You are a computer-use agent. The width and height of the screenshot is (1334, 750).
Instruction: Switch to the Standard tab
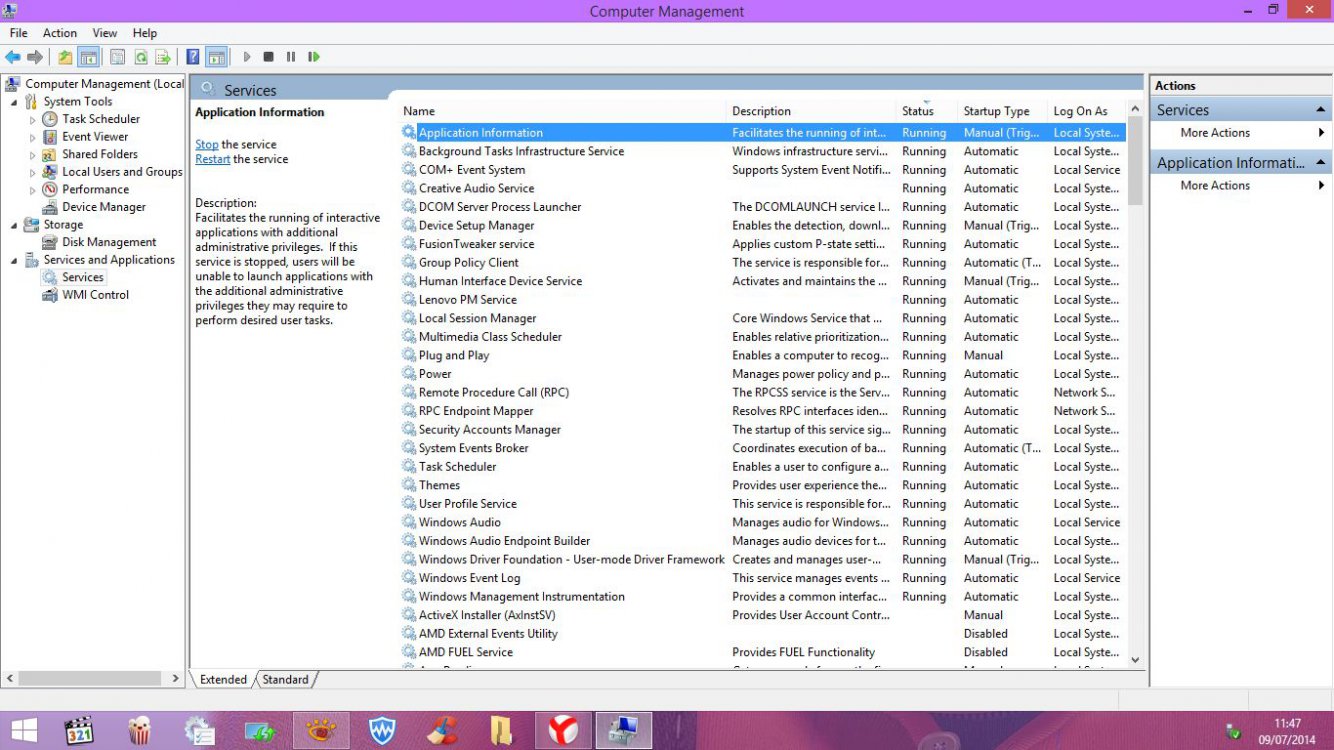point(286,679)
